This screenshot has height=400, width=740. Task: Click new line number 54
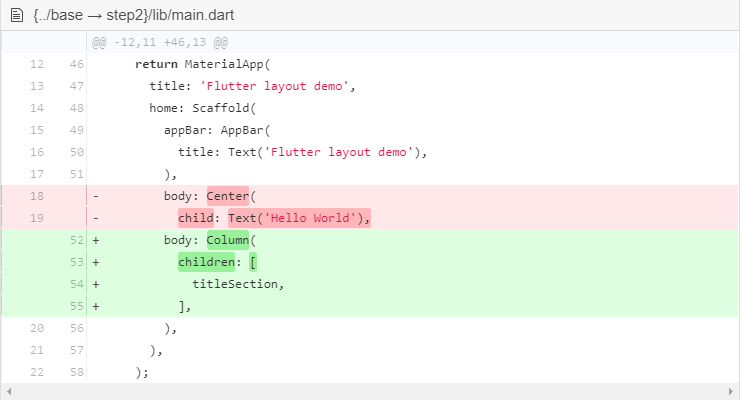[x=77, y=284]
